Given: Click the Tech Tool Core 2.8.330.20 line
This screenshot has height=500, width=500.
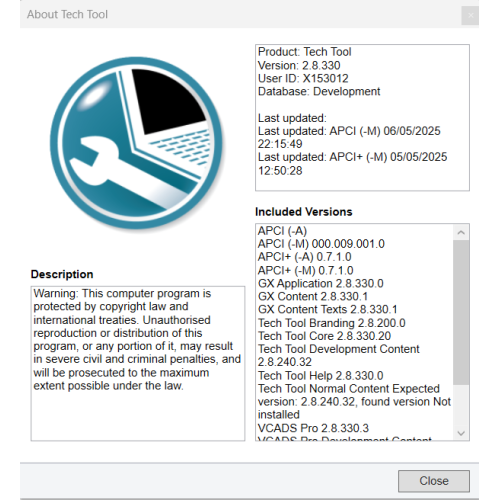Looking at the screenshot, I should click(324, 336).
